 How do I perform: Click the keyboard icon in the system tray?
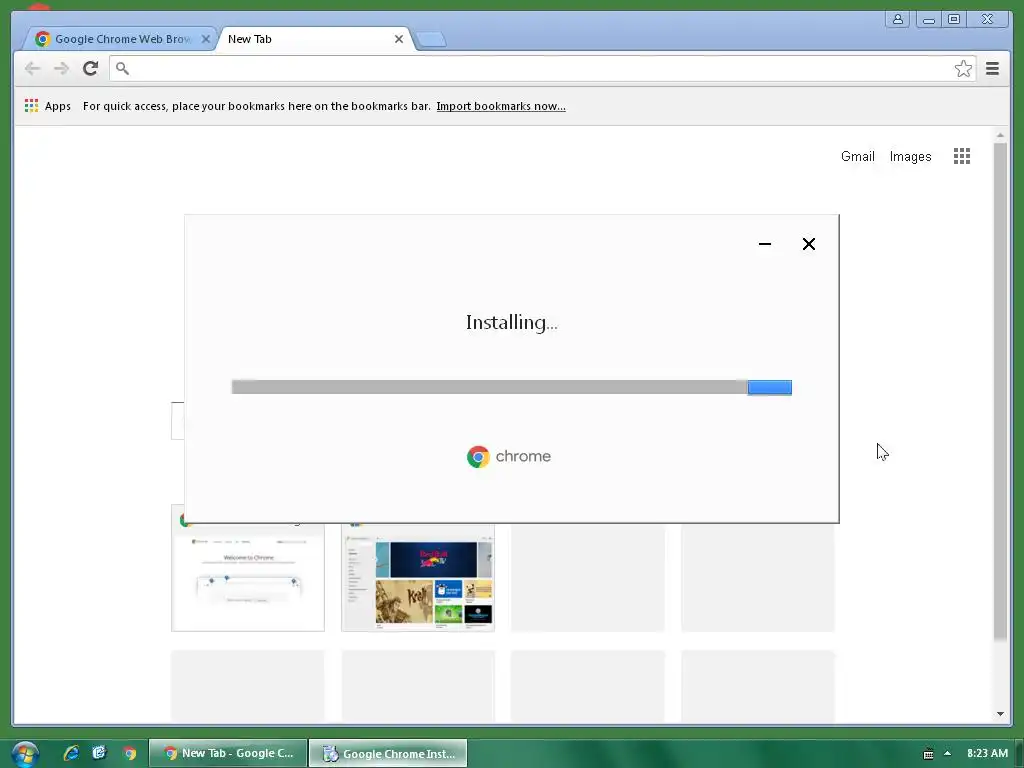coord(928,754)
